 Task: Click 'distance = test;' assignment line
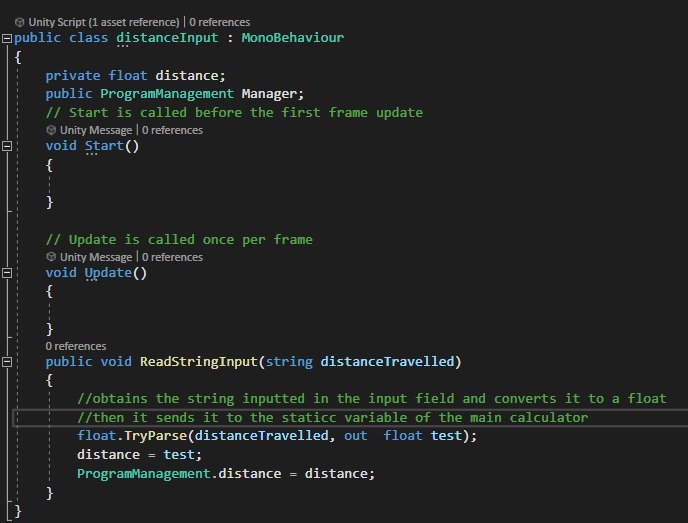click(x=139, y=455)
